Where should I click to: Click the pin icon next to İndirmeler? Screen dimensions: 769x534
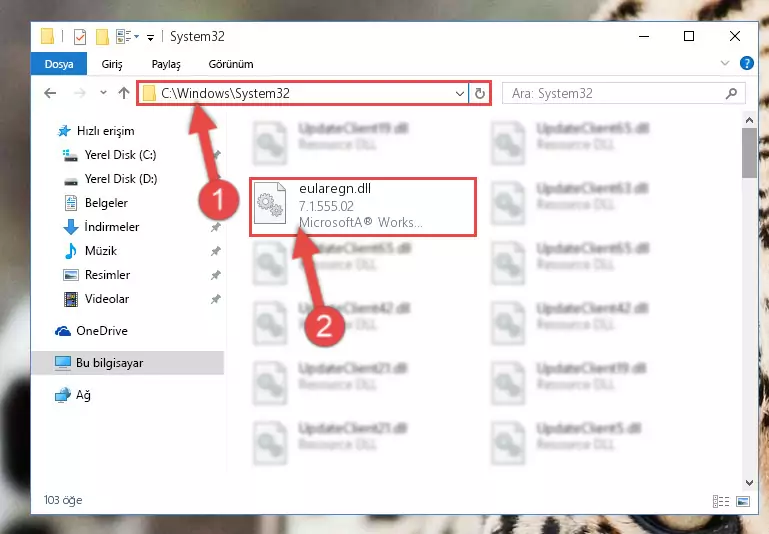point(215,227)
